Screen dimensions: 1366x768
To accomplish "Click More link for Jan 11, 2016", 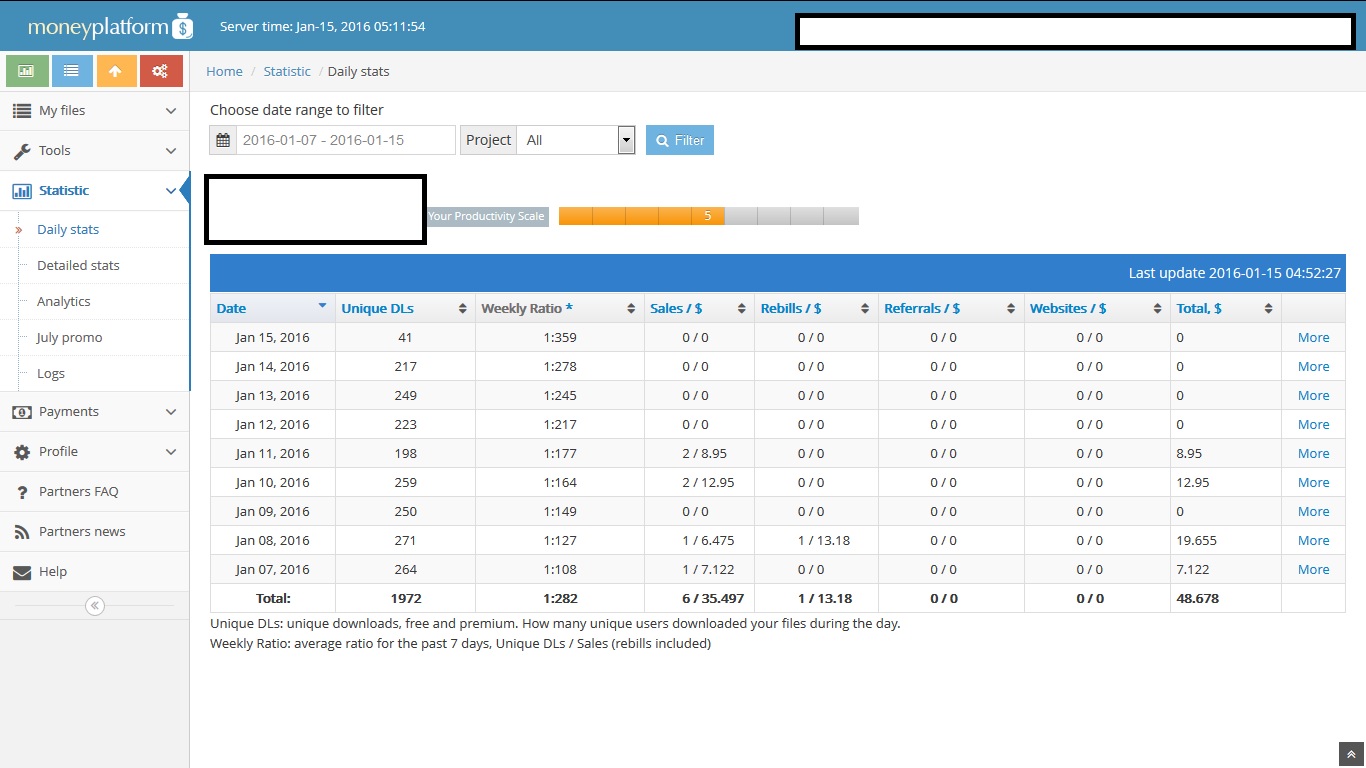I will (x=1313, y=453).
